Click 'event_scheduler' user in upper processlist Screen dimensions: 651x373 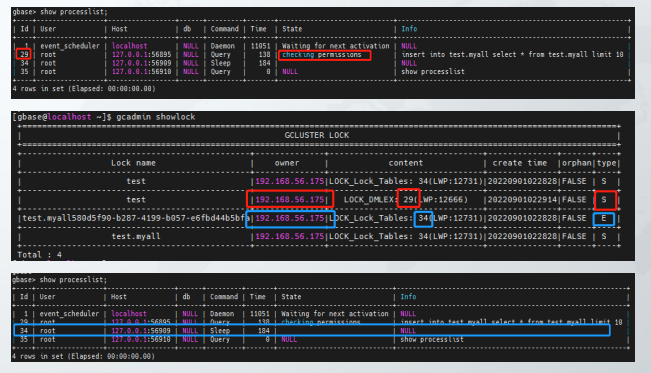70,46
